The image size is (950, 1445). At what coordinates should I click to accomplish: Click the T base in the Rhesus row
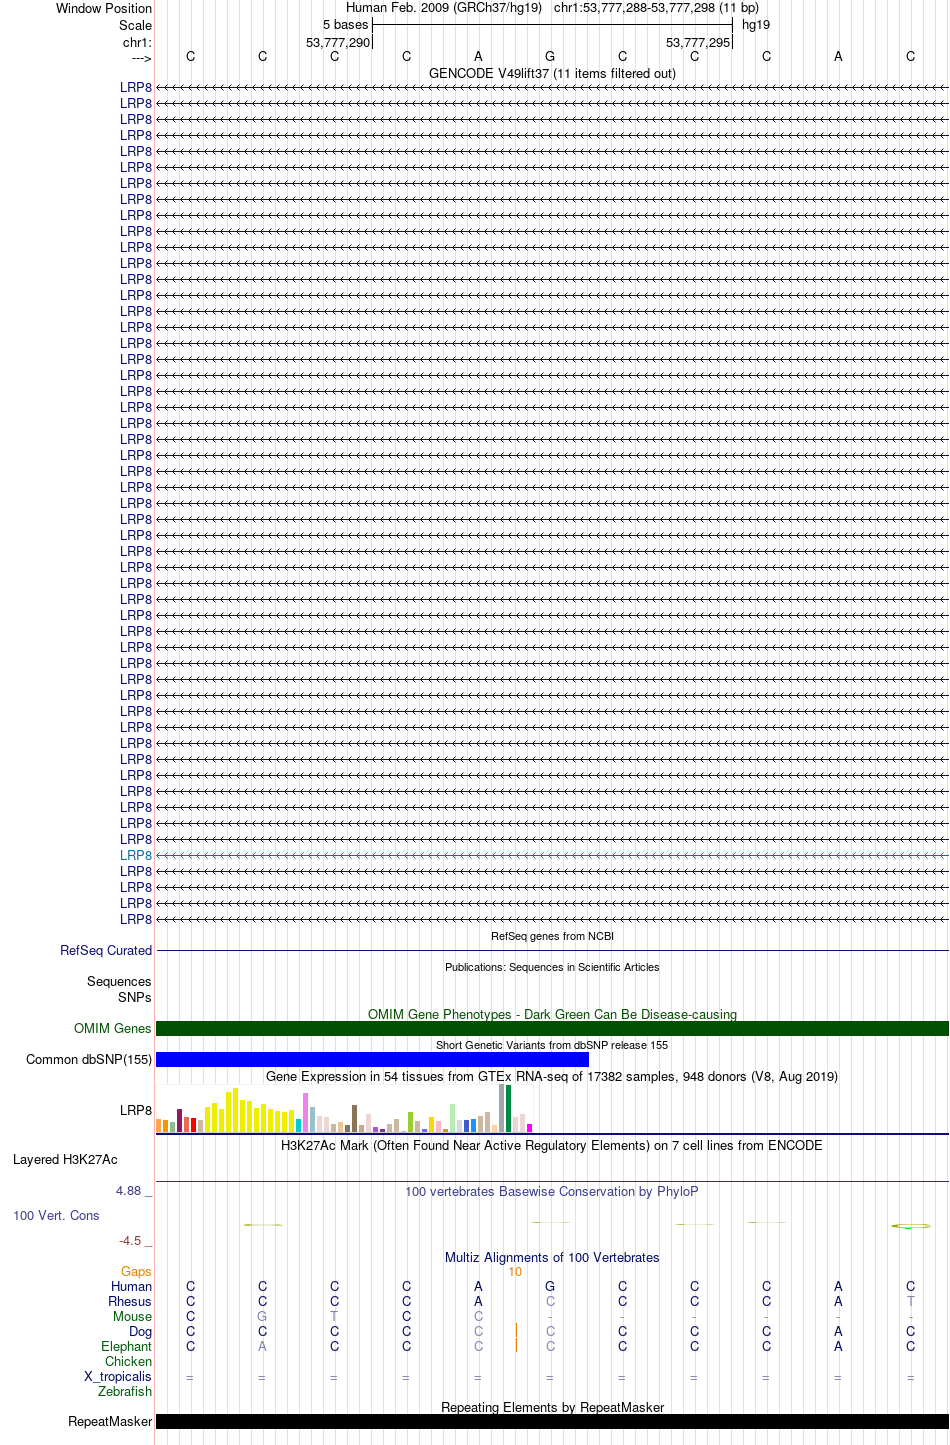point(910,1301)
